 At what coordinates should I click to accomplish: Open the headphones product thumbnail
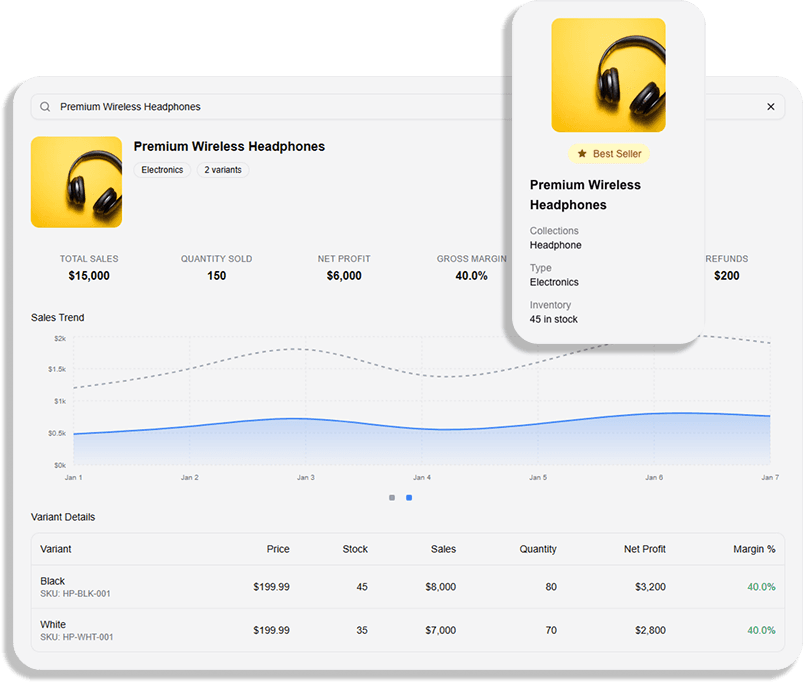76,182
